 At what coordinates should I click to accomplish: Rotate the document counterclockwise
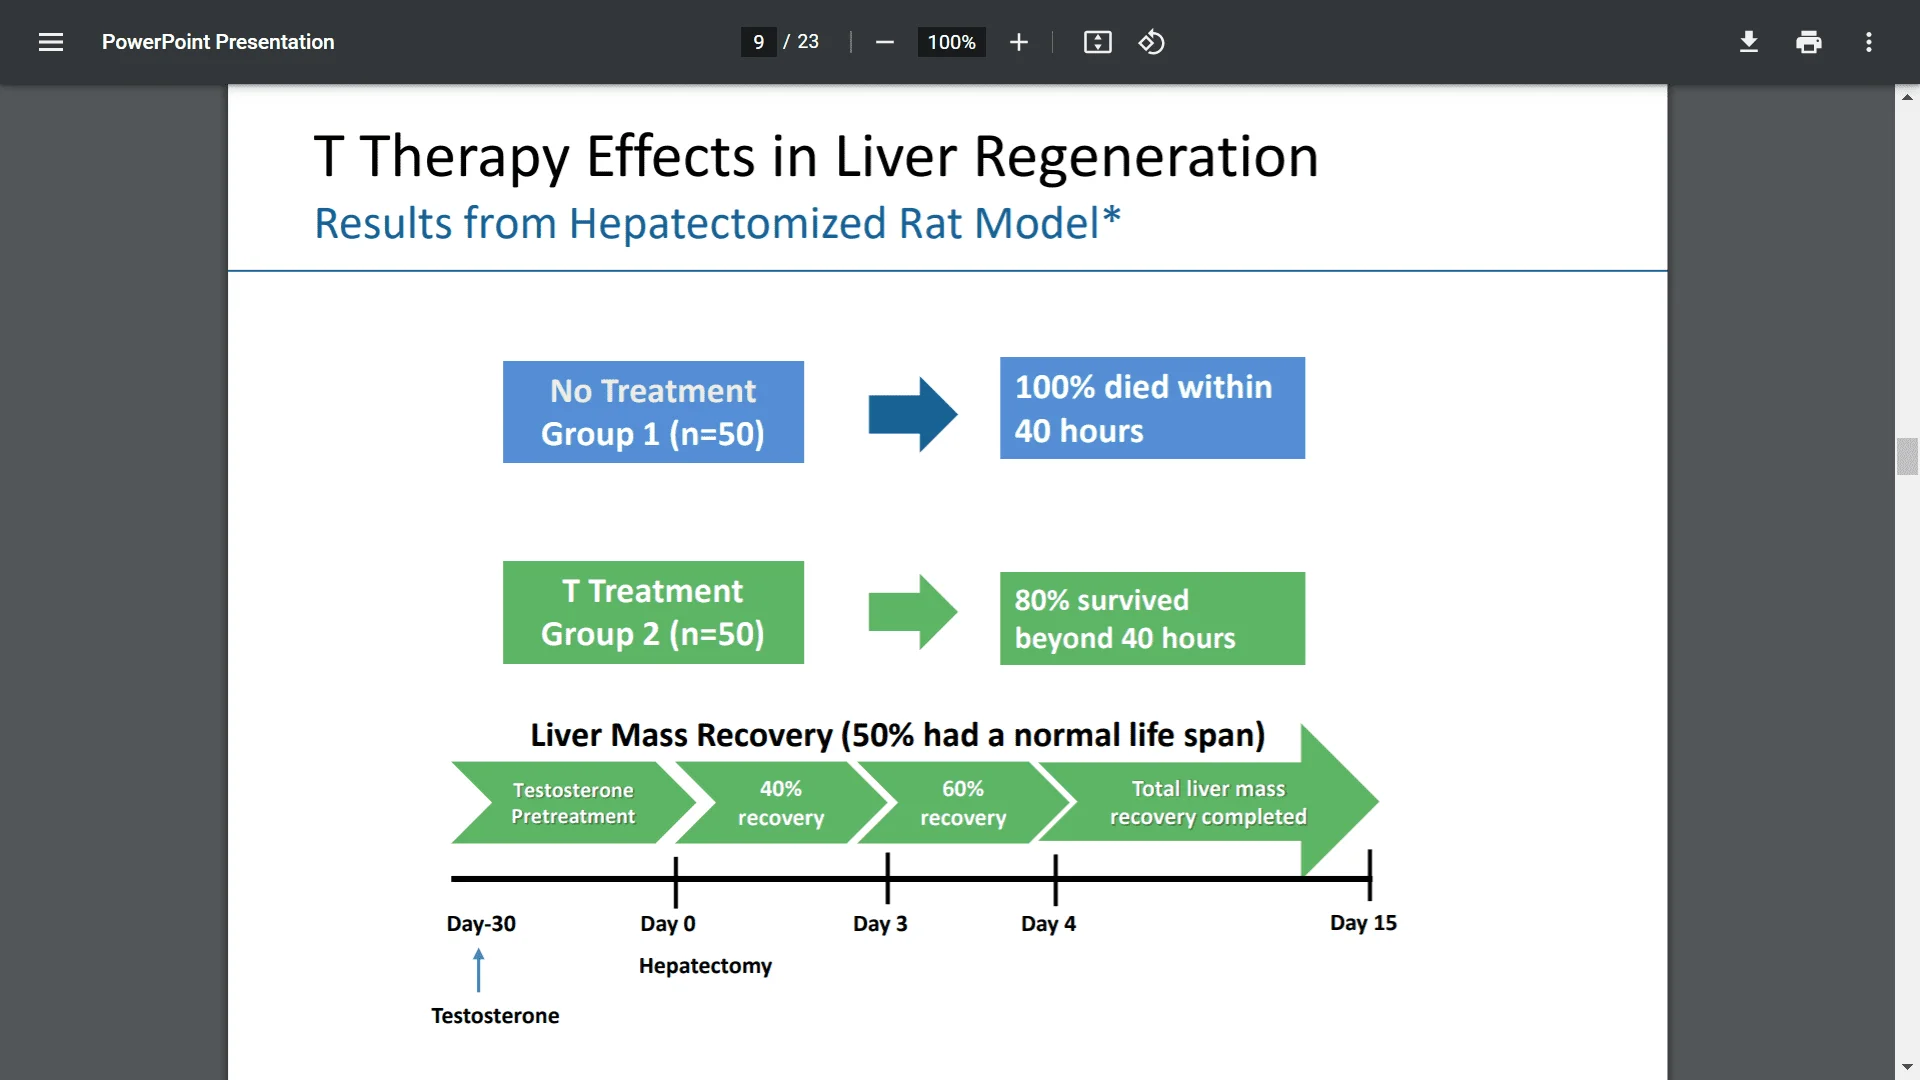[x=1151, y=42]
